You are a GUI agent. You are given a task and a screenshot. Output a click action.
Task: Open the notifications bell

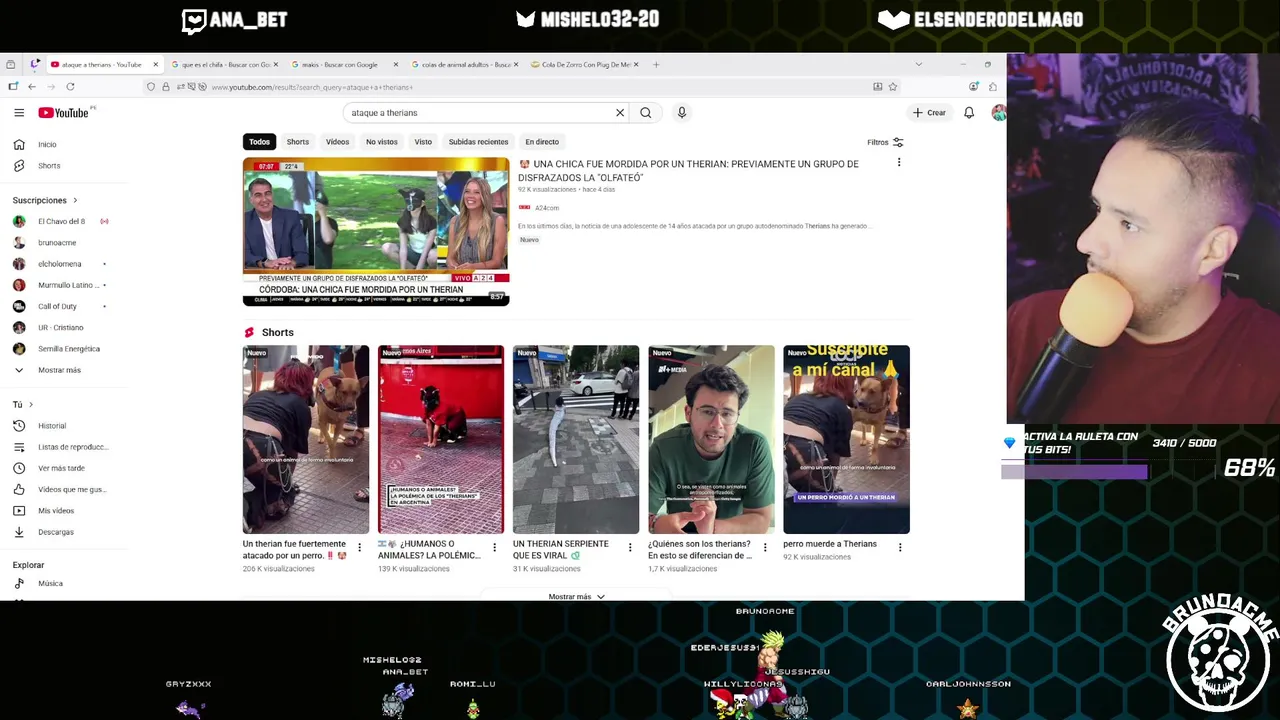click(969, 113)
